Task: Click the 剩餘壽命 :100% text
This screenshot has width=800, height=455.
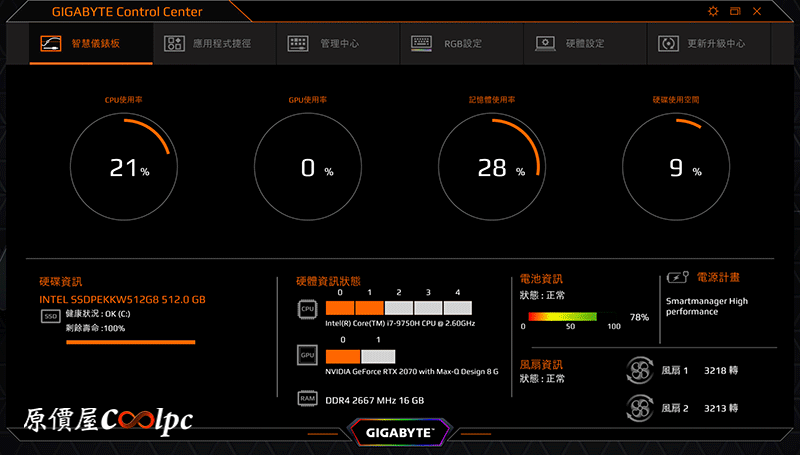Action: [x=95, y=328]
